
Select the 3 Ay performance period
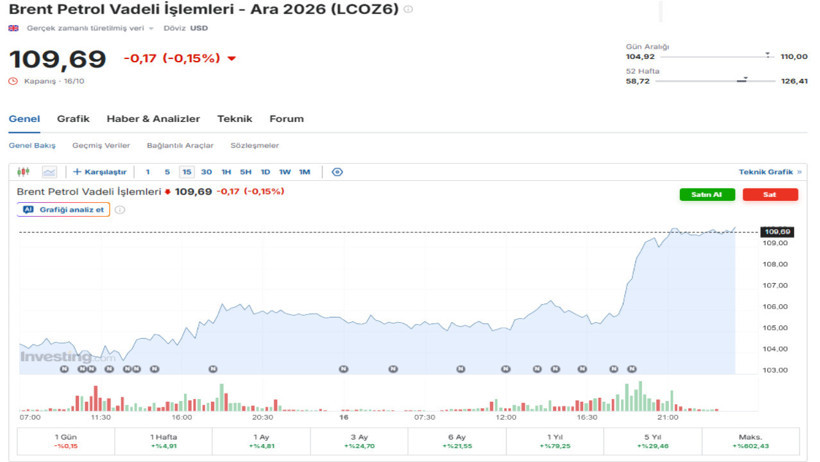tap(359, 441)
